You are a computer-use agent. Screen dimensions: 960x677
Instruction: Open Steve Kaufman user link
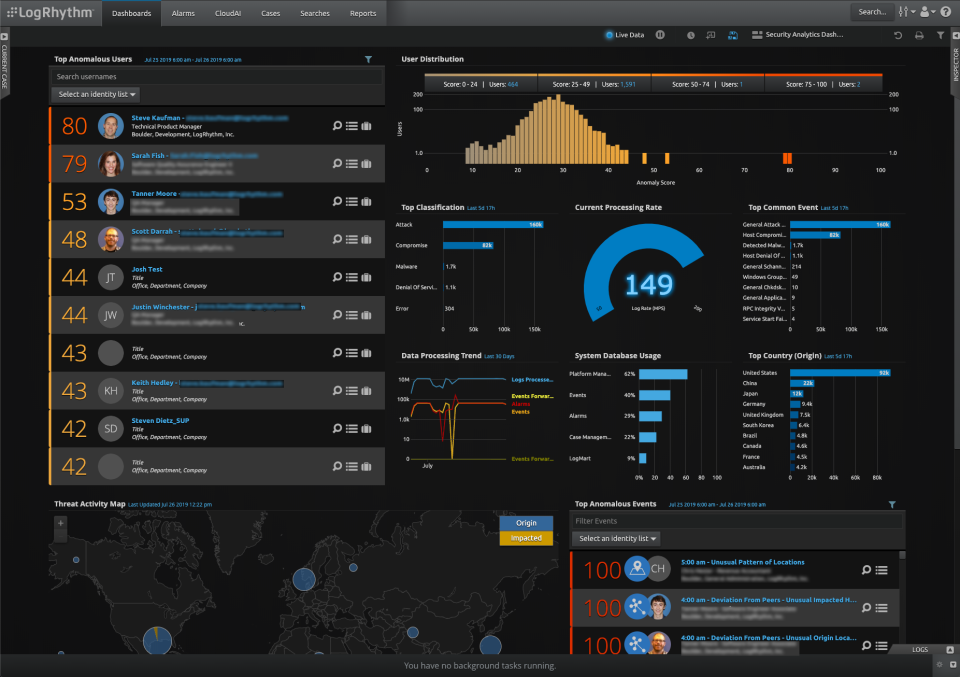pyautogui.click(x=156, y=118)
